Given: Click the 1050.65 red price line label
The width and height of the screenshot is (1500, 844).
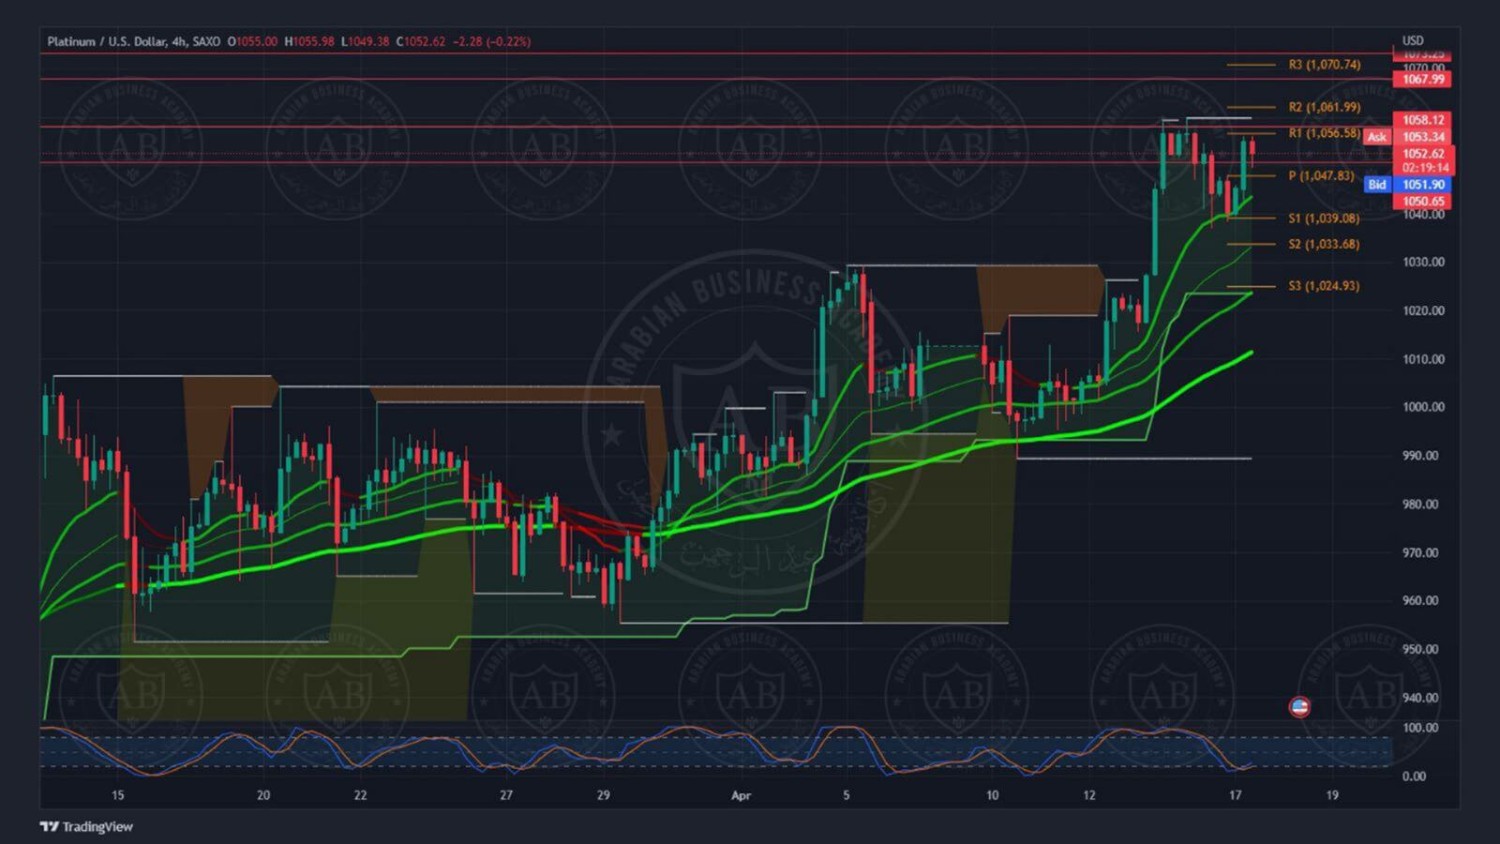Looking at the screenshot, I should (1423, 202).
